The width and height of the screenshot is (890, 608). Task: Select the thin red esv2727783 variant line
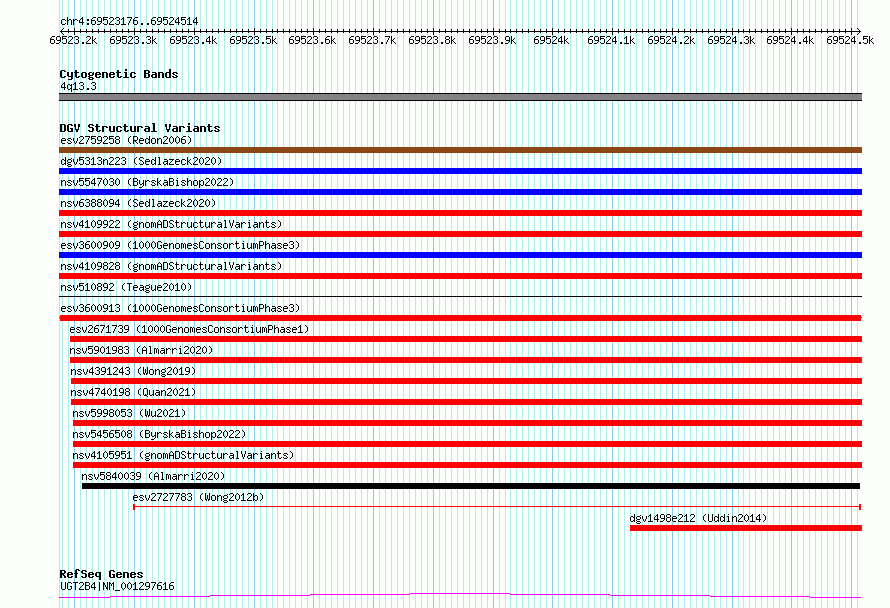pyautogui.click(x=497, y=506)
